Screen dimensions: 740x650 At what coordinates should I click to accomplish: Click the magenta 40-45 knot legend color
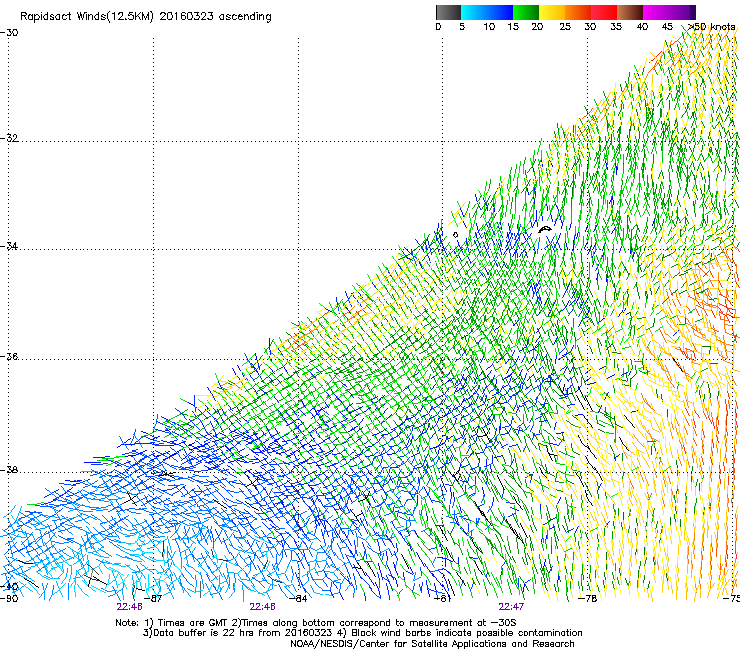point(656,12)
